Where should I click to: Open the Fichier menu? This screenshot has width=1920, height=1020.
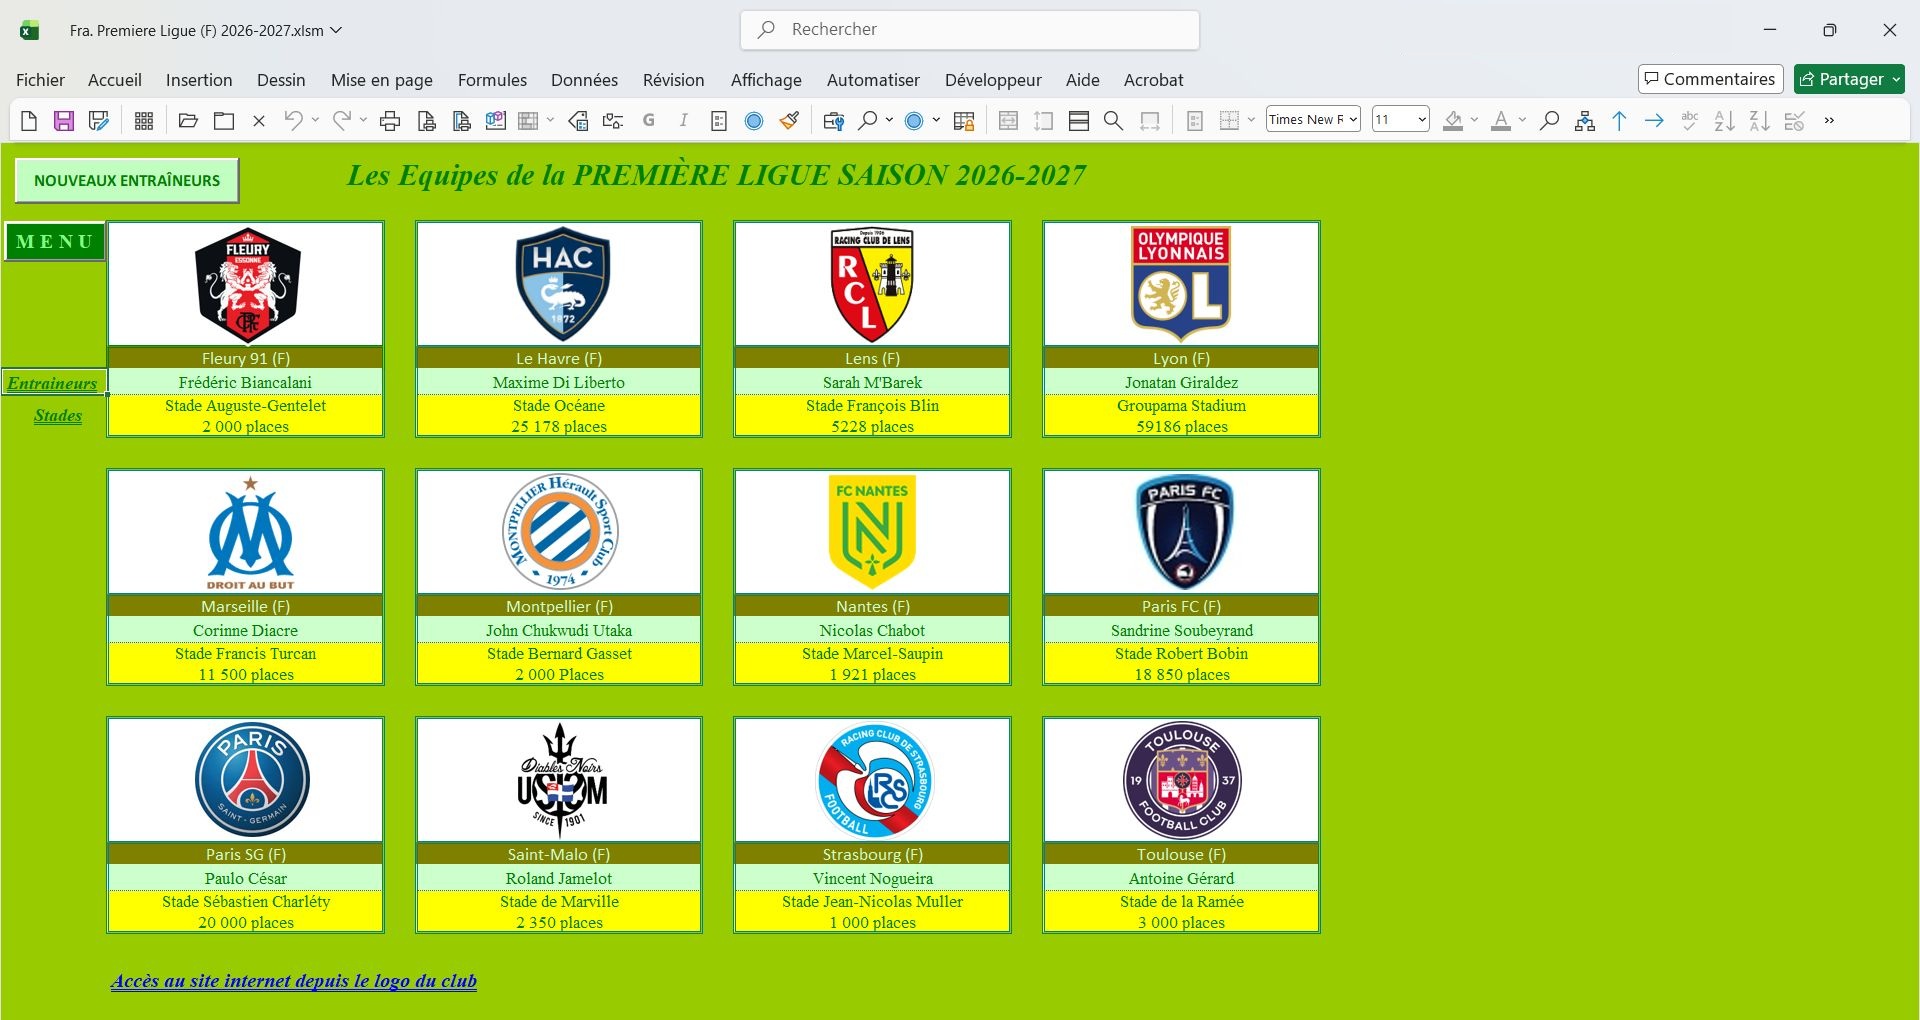[x=40, y=80]
